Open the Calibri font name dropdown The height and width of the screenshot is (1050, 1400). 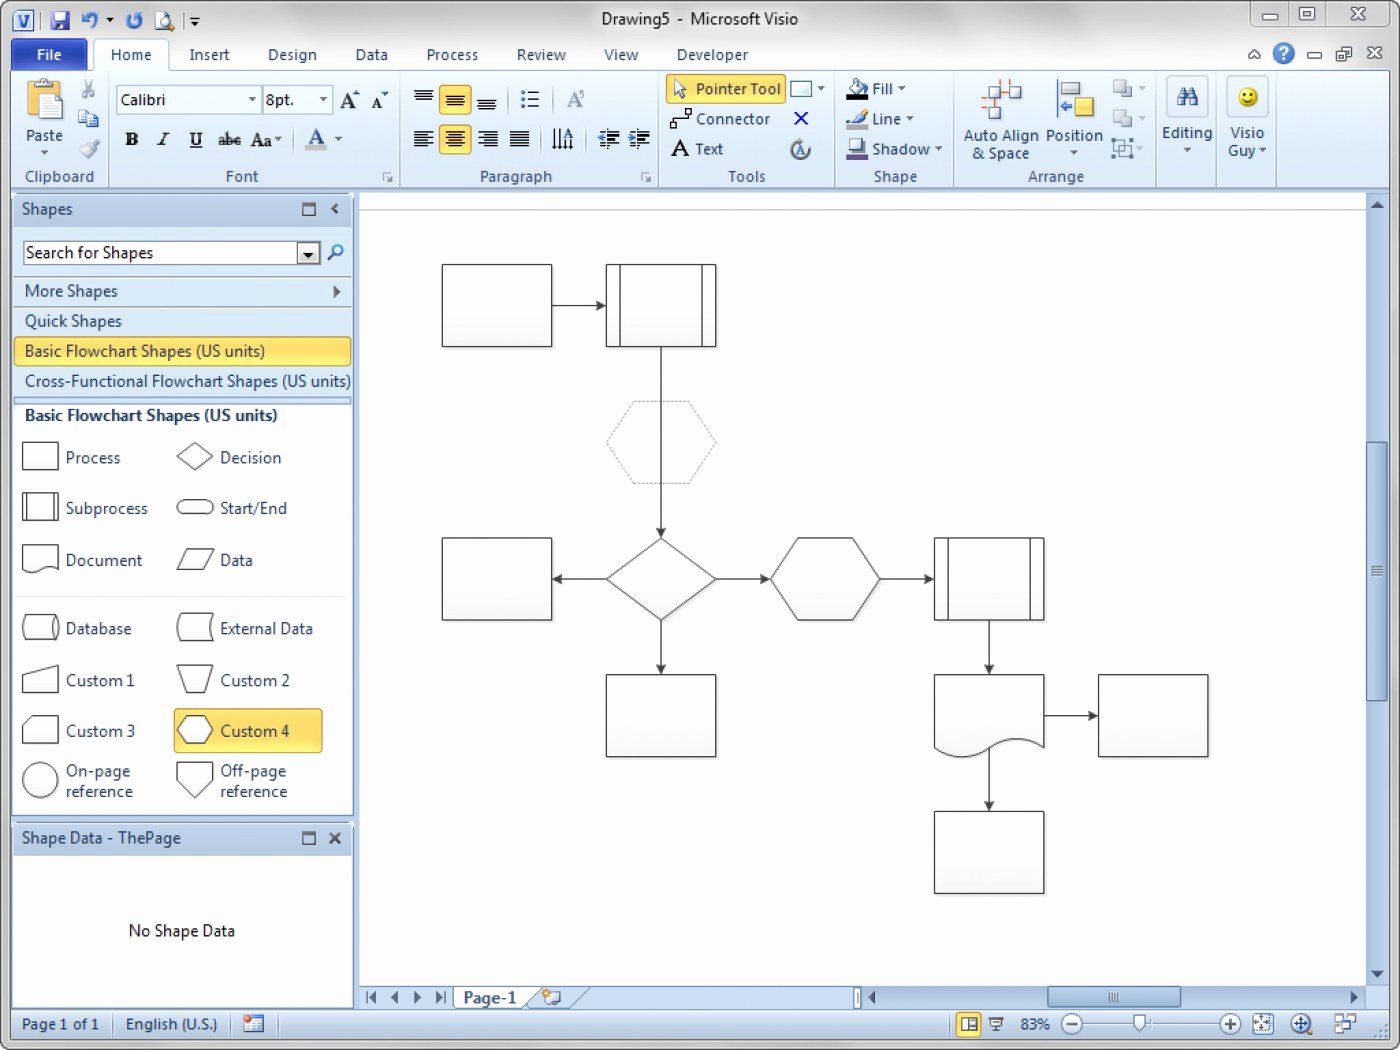252,100
